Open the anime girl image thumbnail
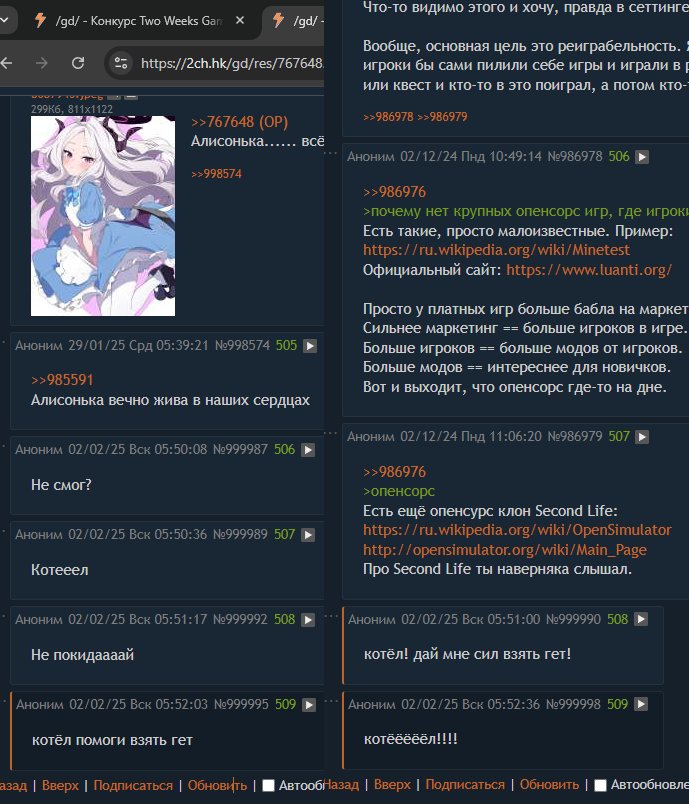Viewport: 689px width, 804px height. (x=103, y=216)
